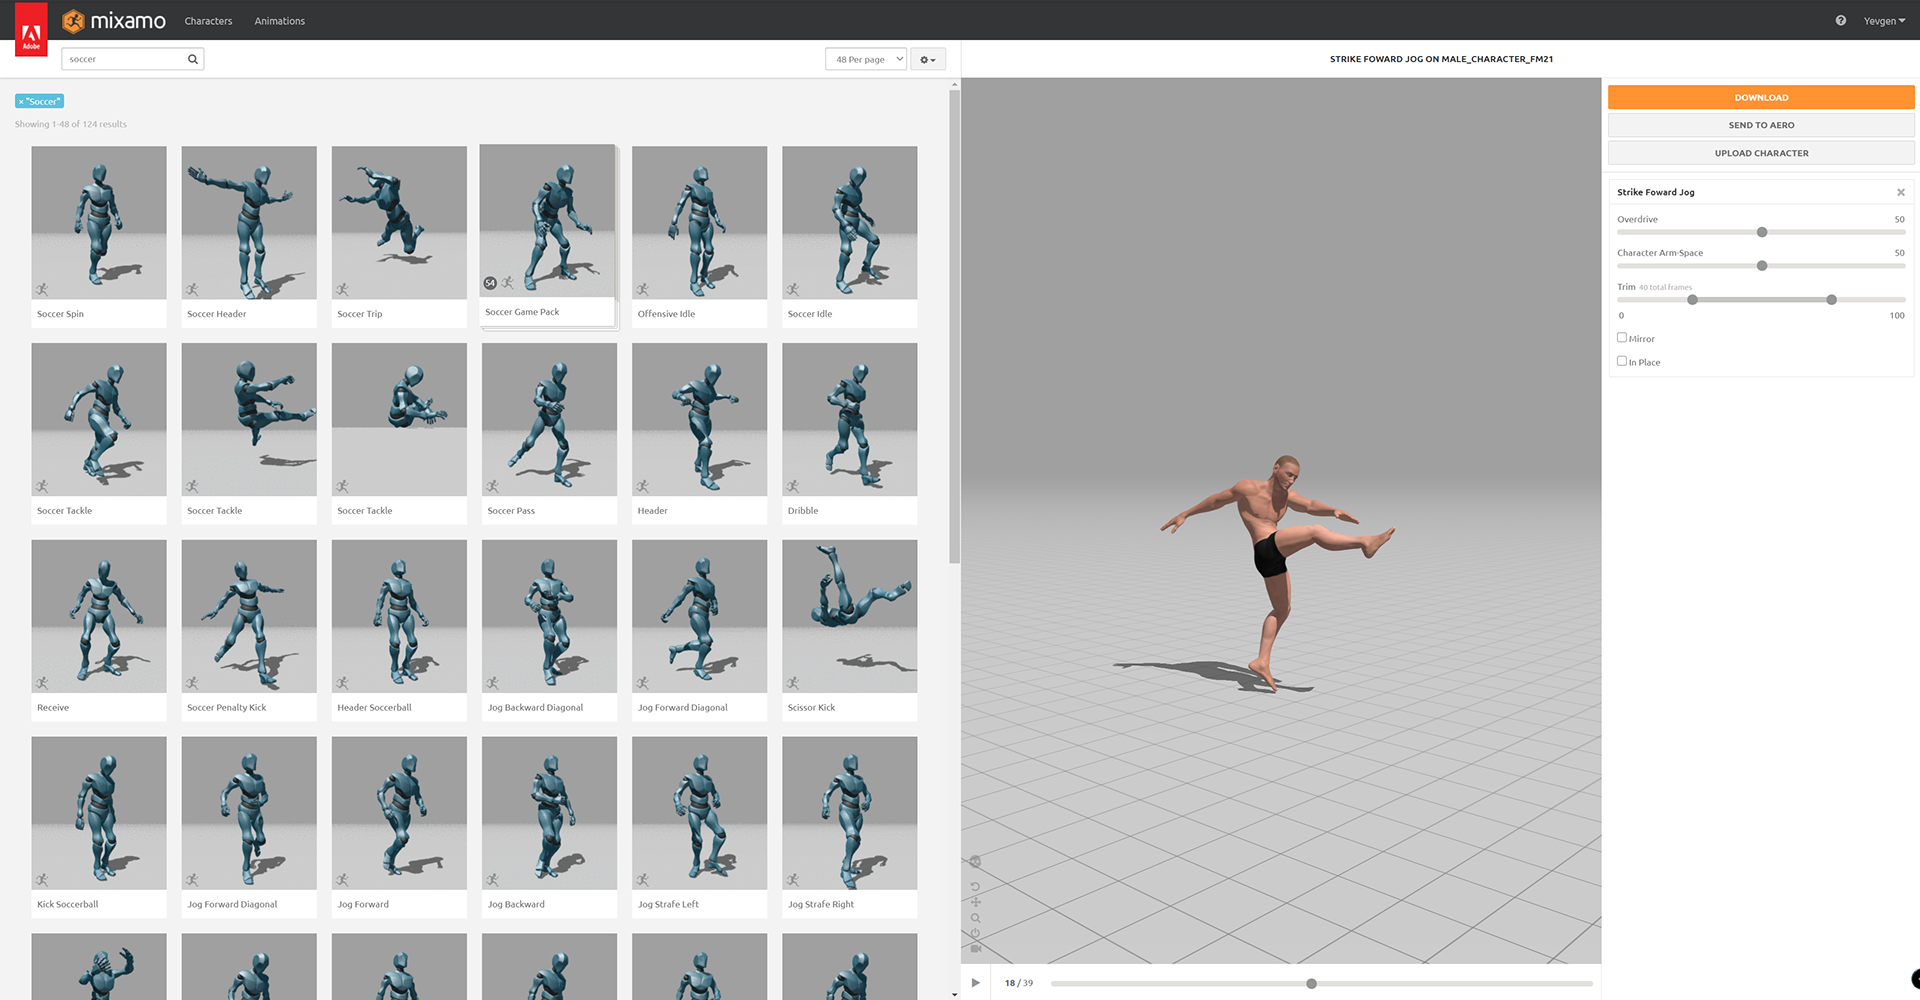This screenshot has width=1920, height=1000.
Task: Select the Header animation thumbnail
Action: tap(699, 419)
